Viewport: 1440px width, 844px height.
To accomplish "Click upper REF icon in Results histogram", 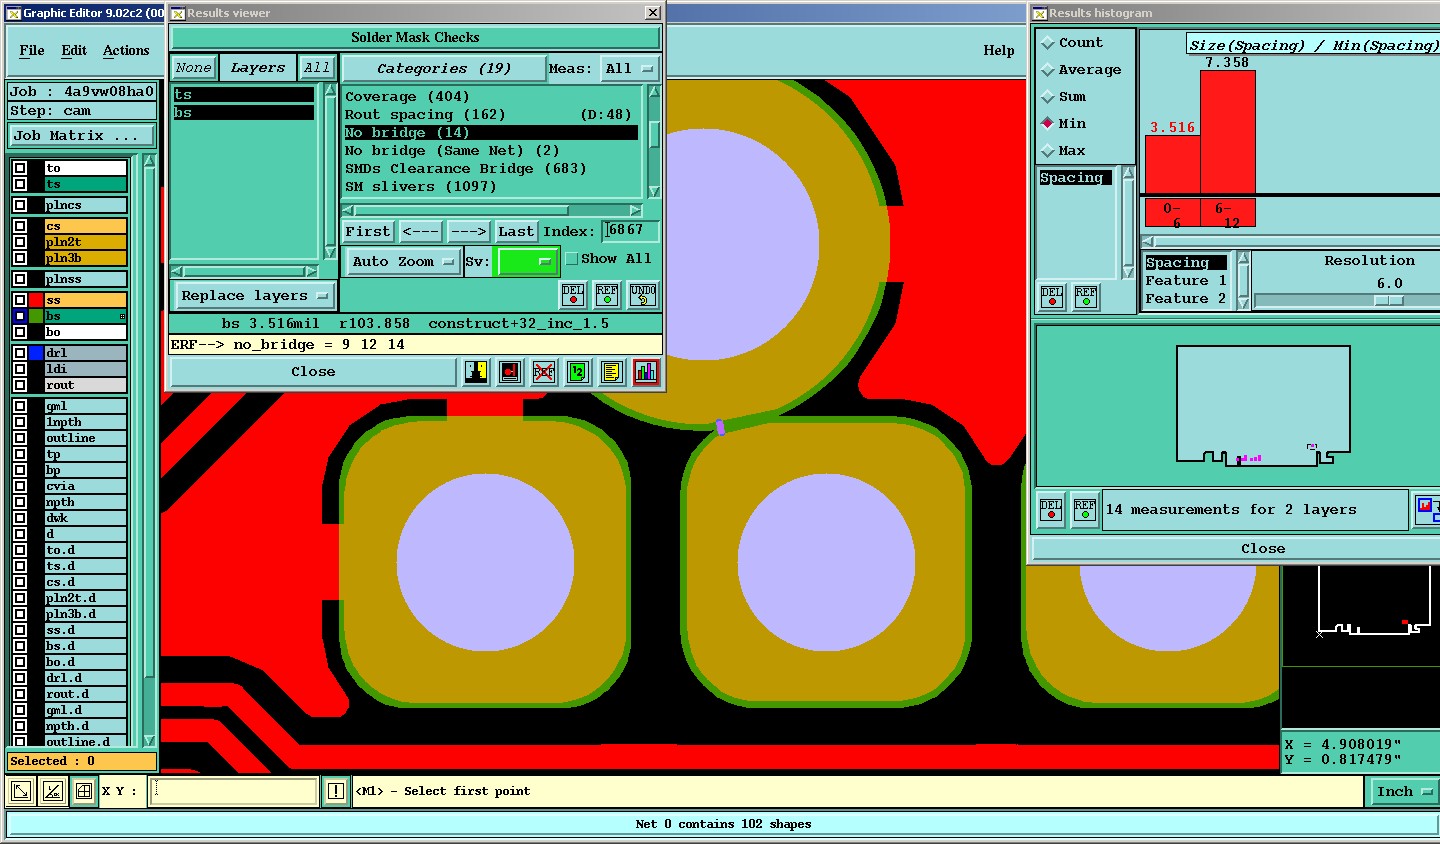I will (1086, 298).
